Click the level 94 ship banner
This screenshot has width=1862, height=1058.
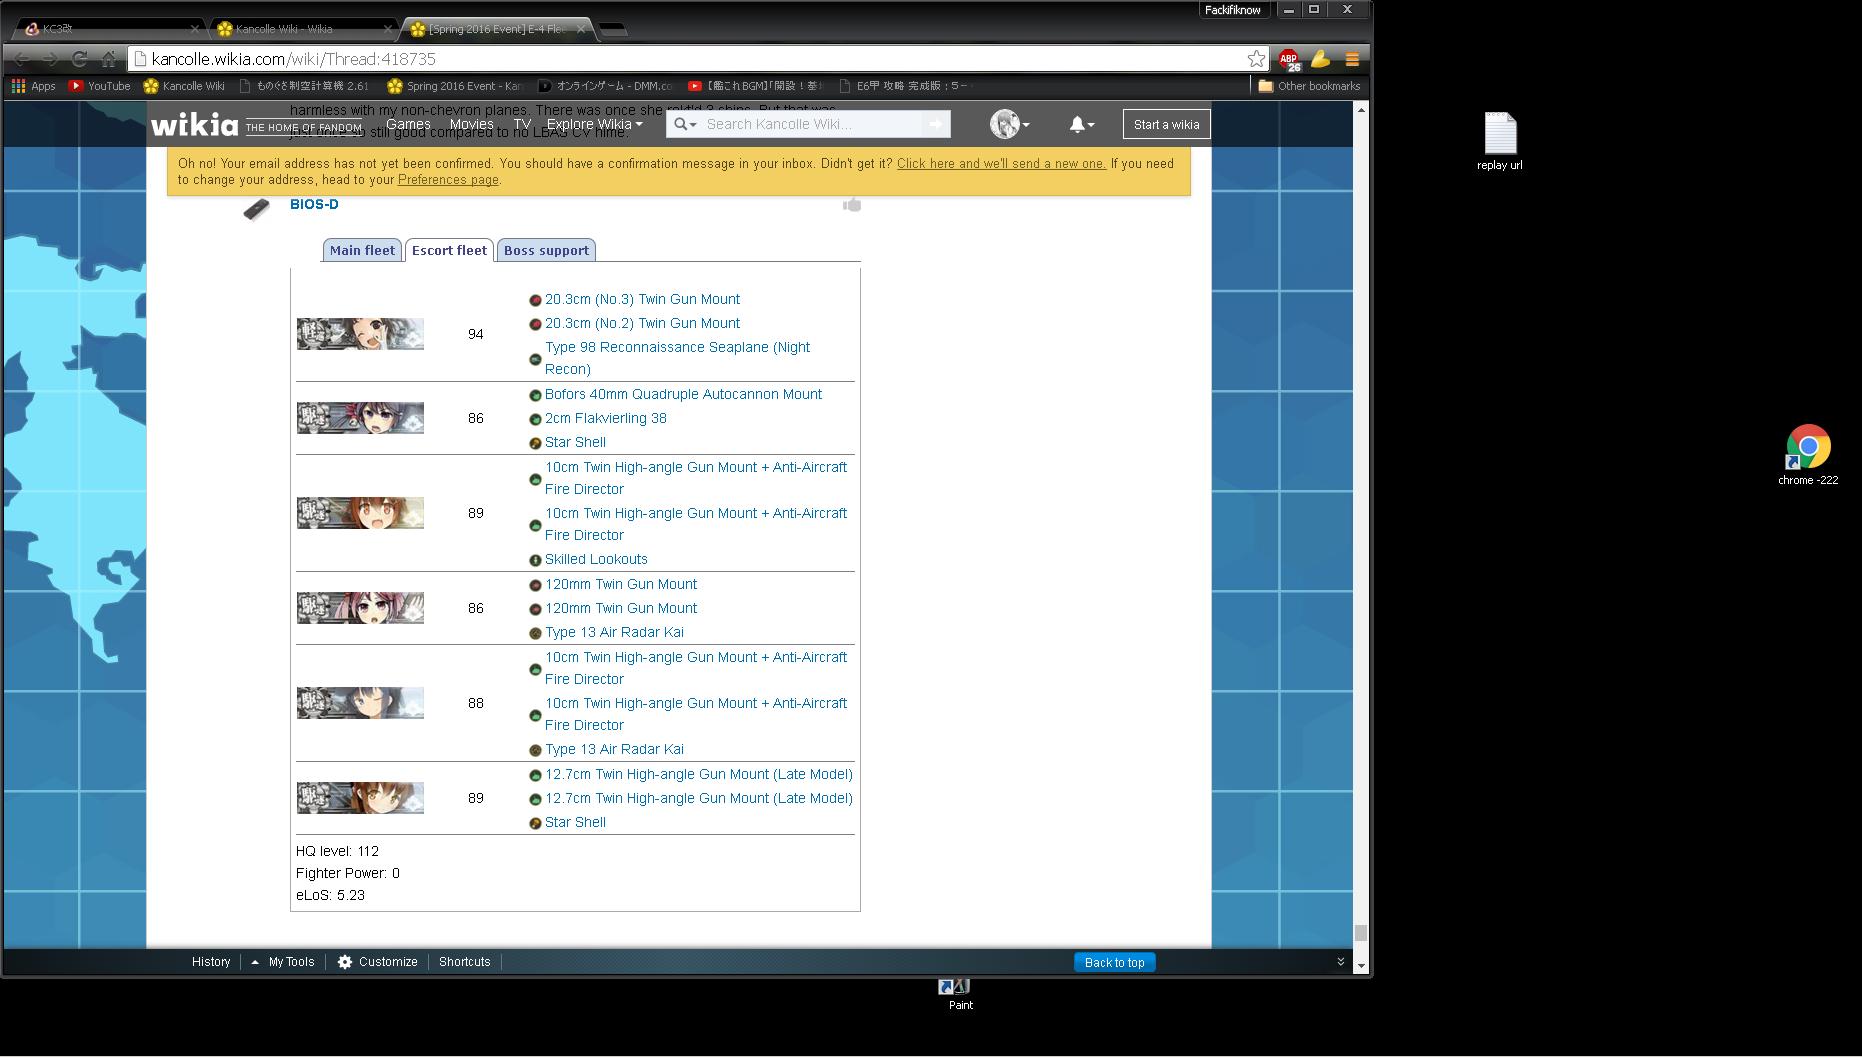tap(360, 334)
